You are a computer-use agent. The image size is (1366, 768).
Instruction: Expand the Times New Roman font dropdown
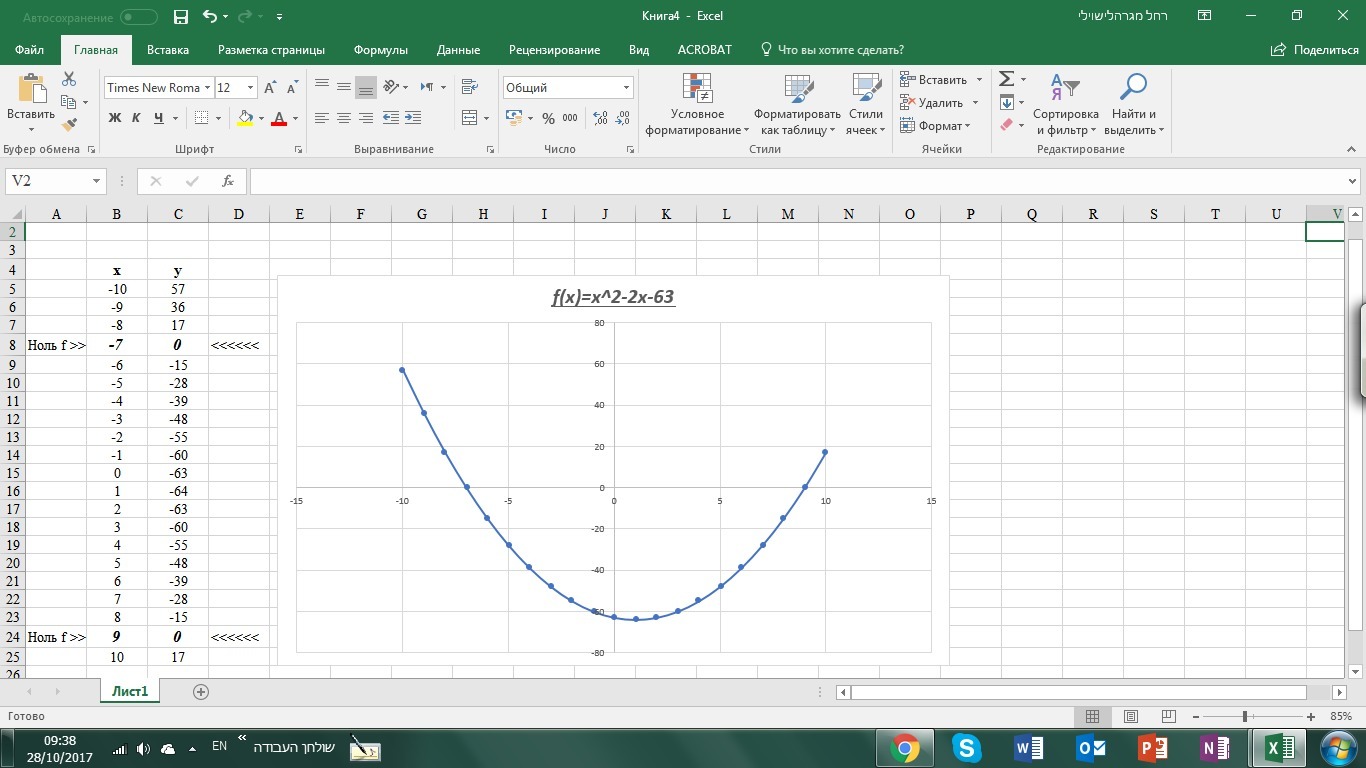tap(208, 88)
